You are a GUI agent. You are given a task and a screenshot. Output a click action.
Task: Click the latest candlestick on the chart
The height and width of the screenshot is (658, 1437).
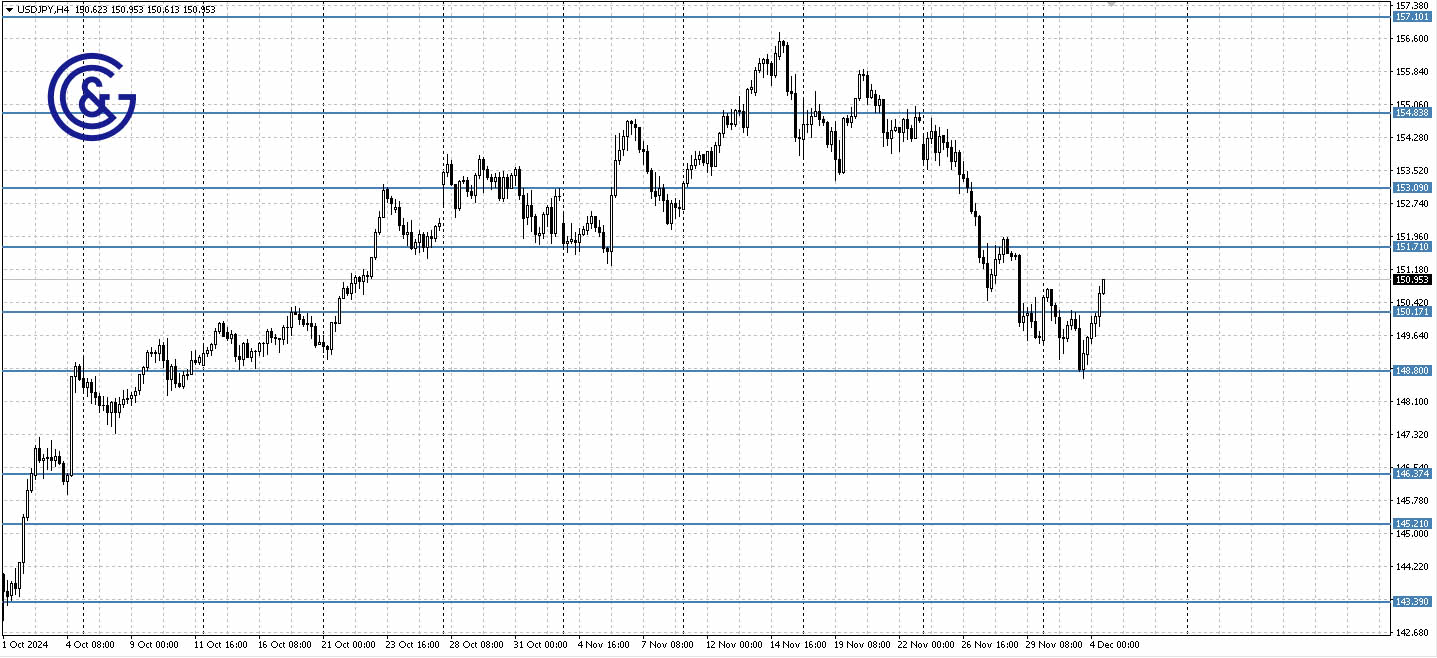coord(1103,286)
